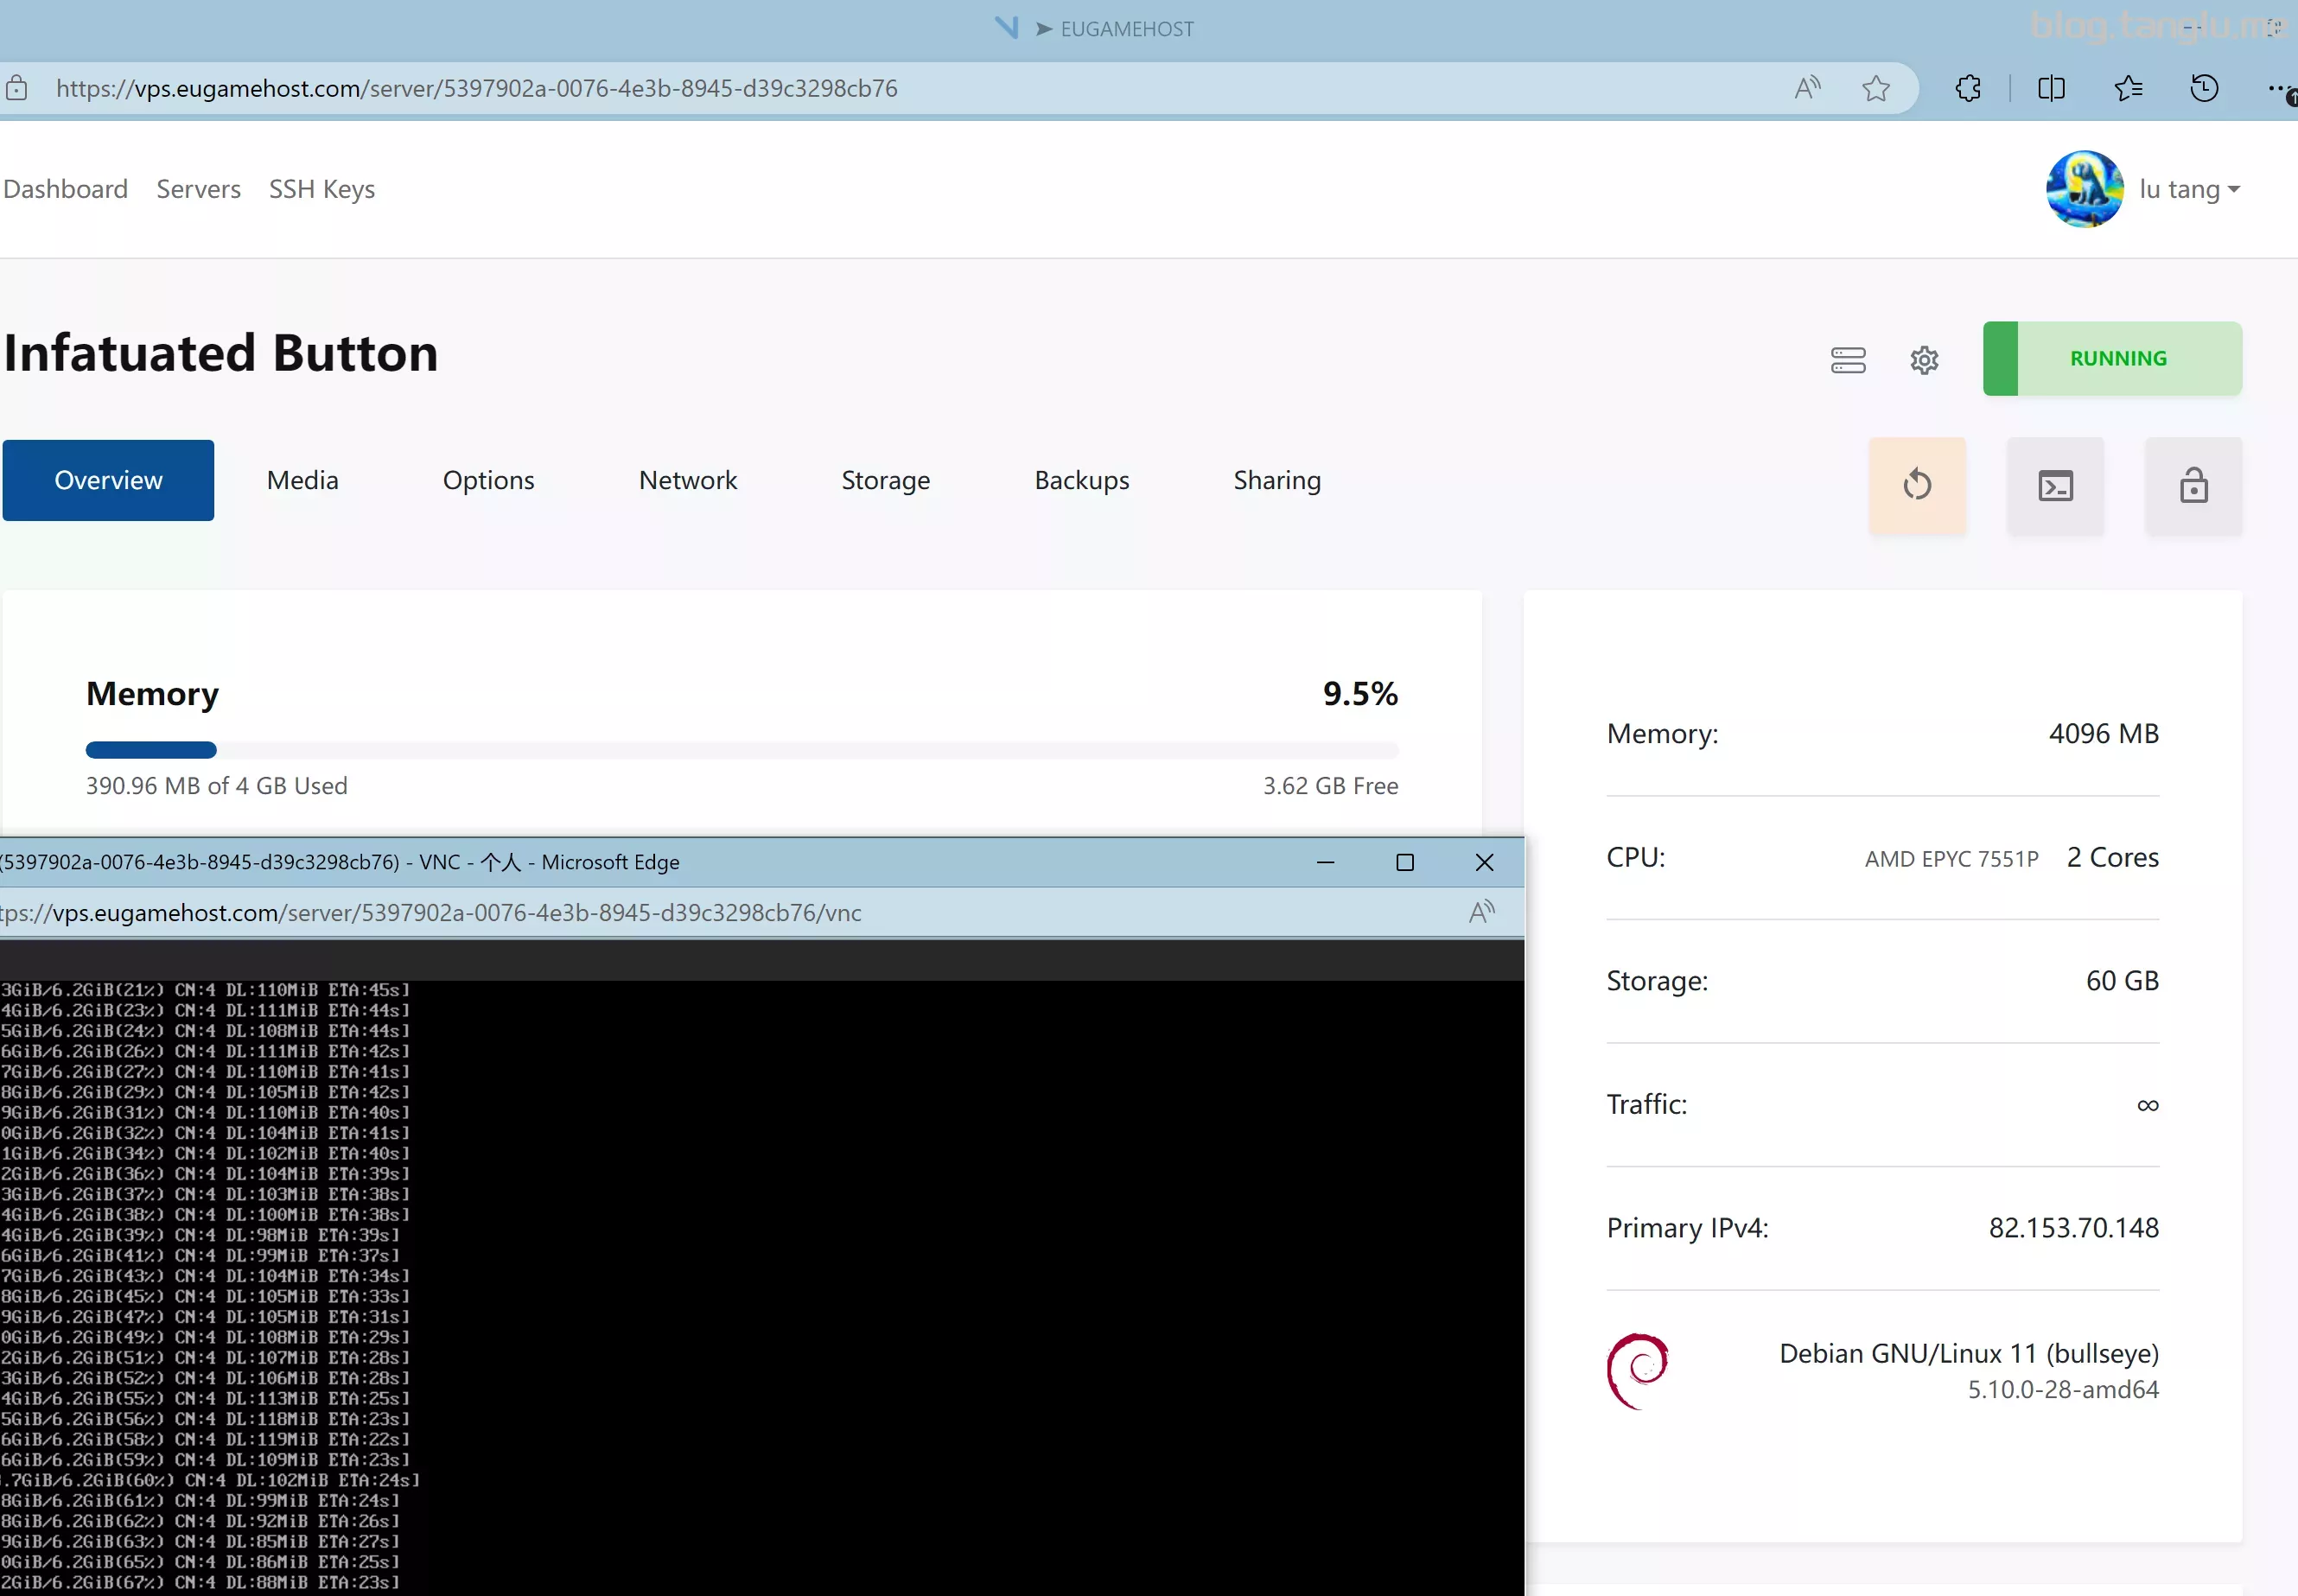Click the RUNNING power status button

click(2112, 358)
